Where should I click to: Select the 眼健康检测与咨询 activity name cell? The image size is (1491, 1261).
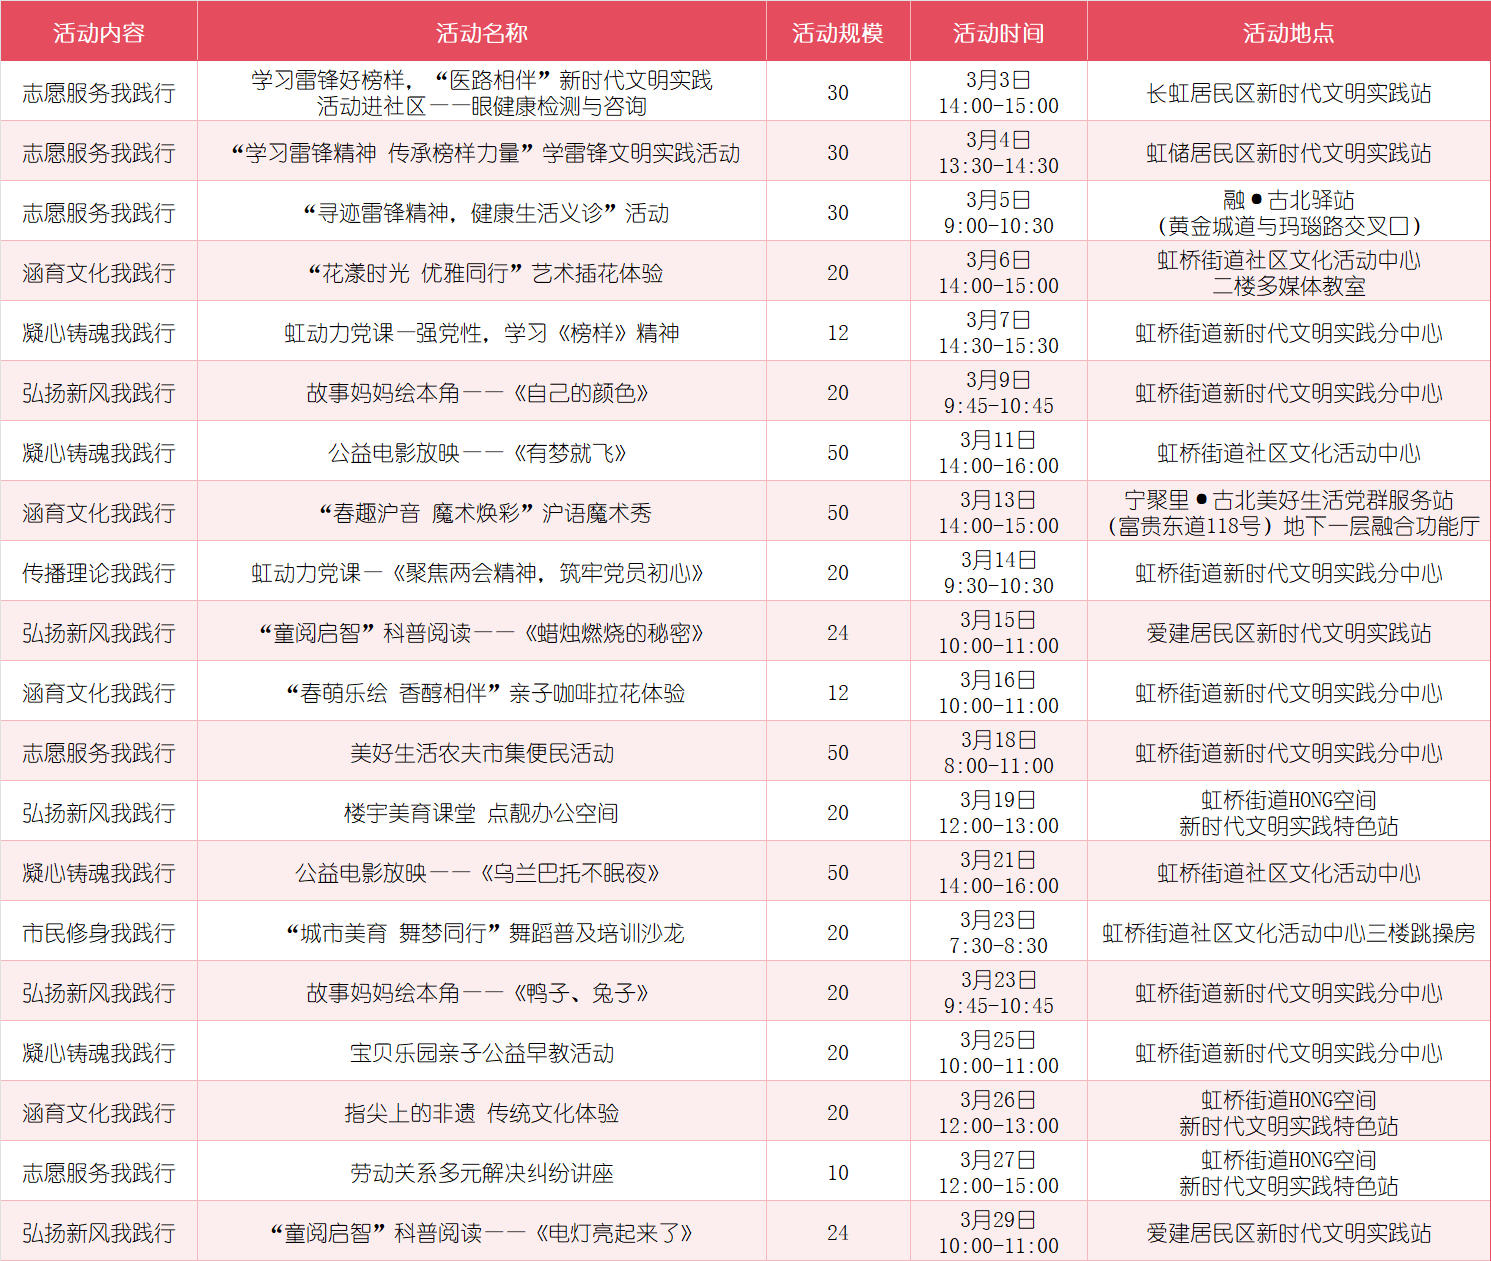click(483, 91)
